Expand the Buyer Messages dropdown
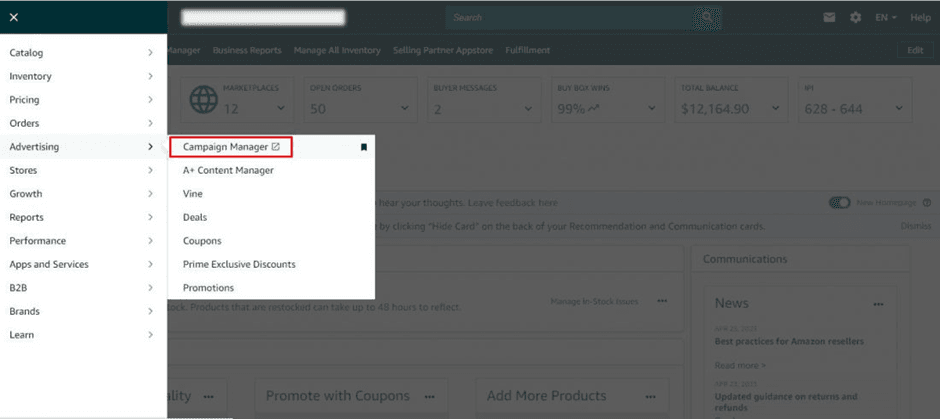Viewport: 940px width, 419px height. 528,108
